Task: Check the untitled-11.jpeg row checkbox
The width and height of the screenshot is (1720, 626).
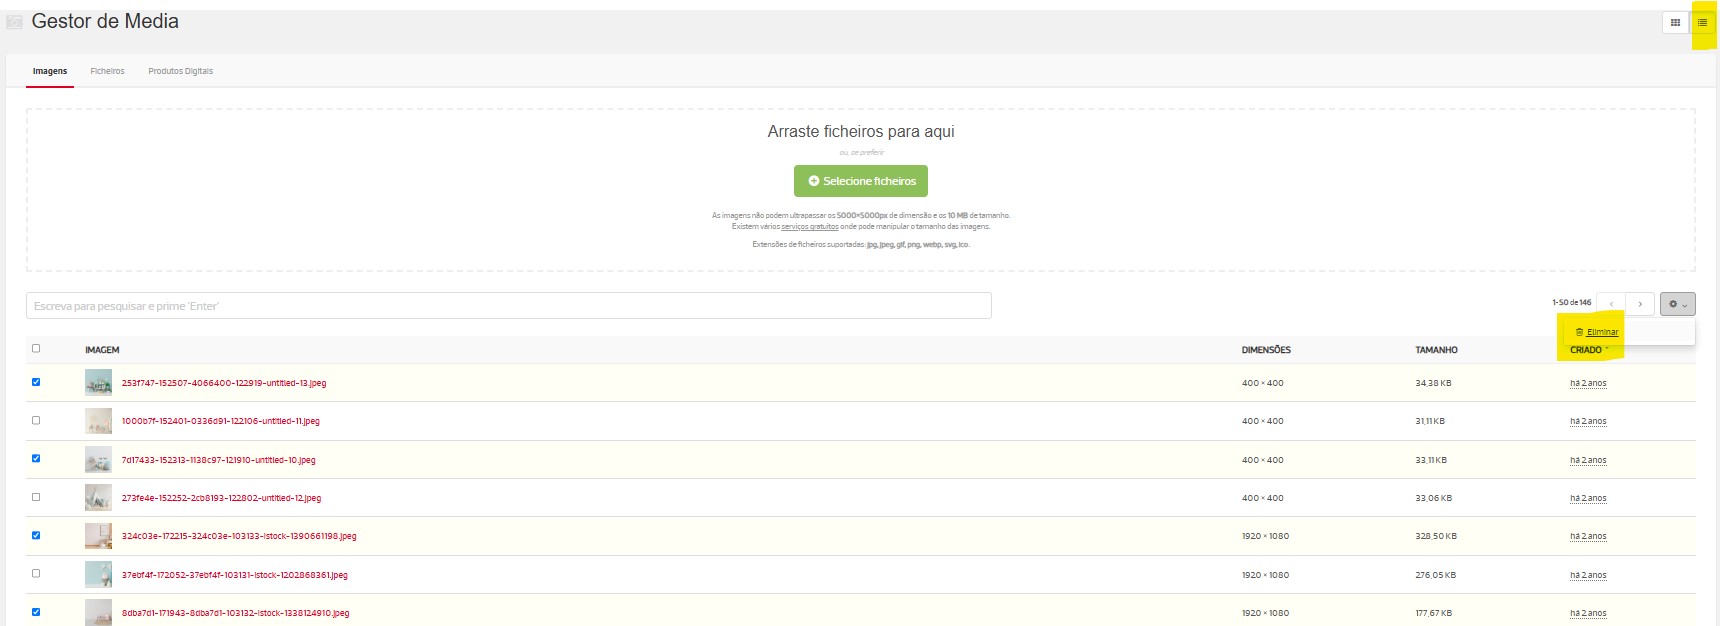Action: (36, 420)
